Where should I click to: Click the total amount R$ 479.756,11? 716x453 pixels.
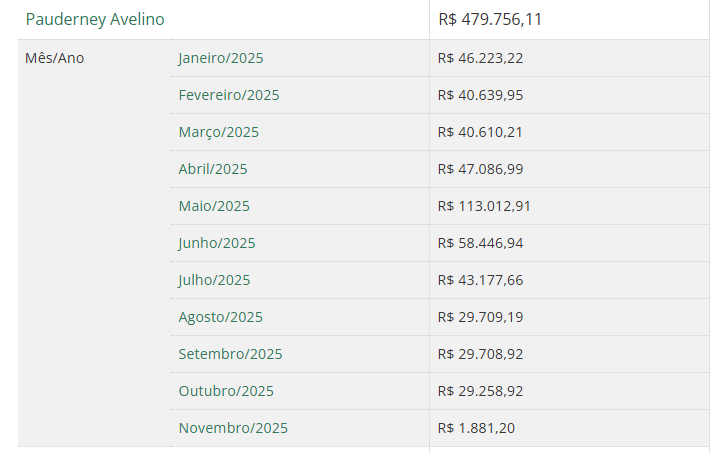point(490,19)
